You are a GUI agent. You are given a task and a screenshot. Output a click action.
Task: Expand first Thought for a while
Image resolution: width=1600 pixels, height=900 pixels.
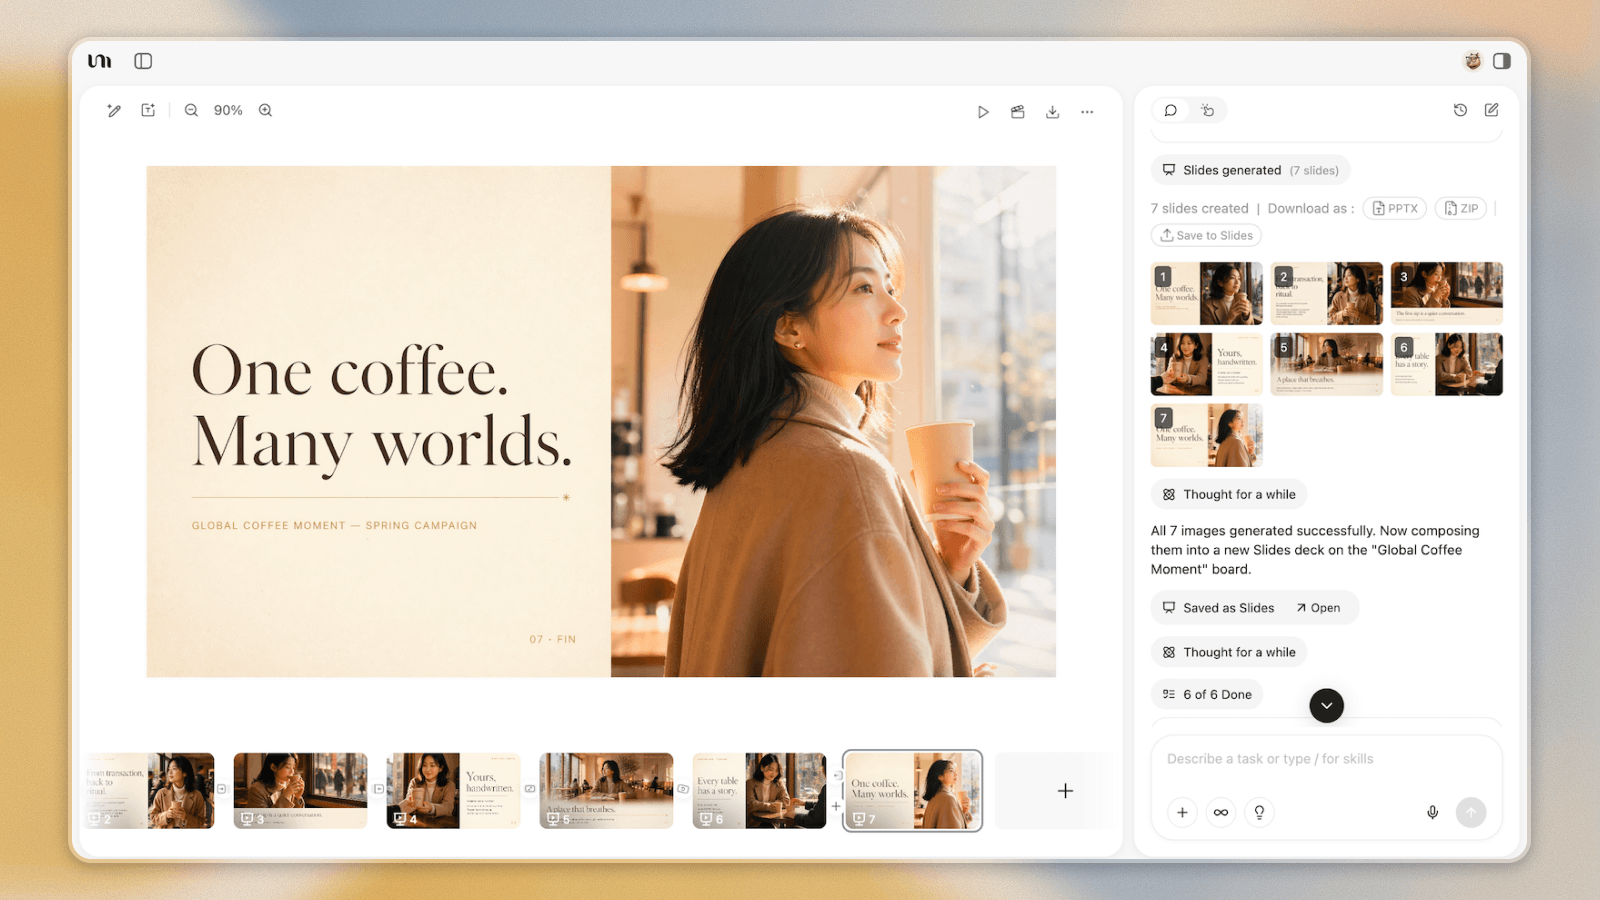pyautogui.click(x=1229, y=494)
